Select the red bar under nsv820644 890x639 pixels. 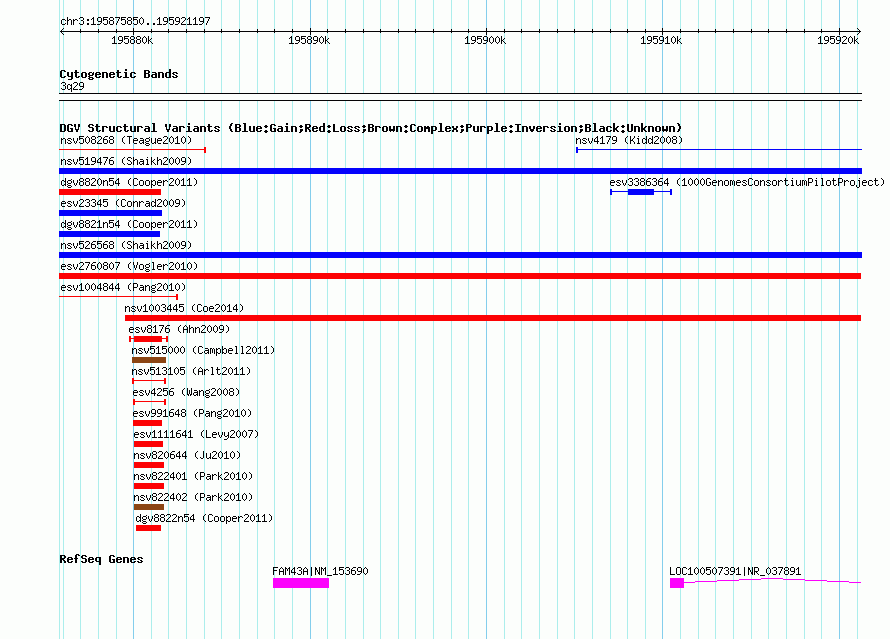[149, 465]
